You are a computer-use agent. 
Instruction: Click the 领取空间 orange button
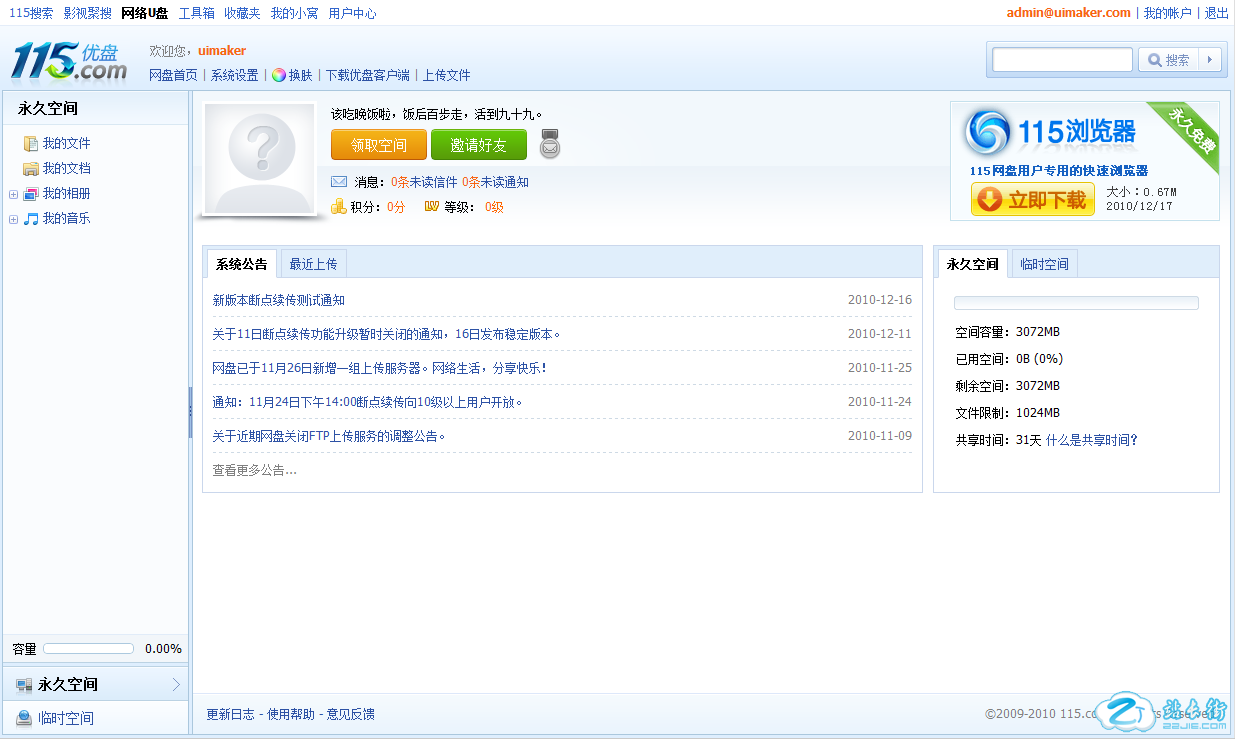pos(378,145)
